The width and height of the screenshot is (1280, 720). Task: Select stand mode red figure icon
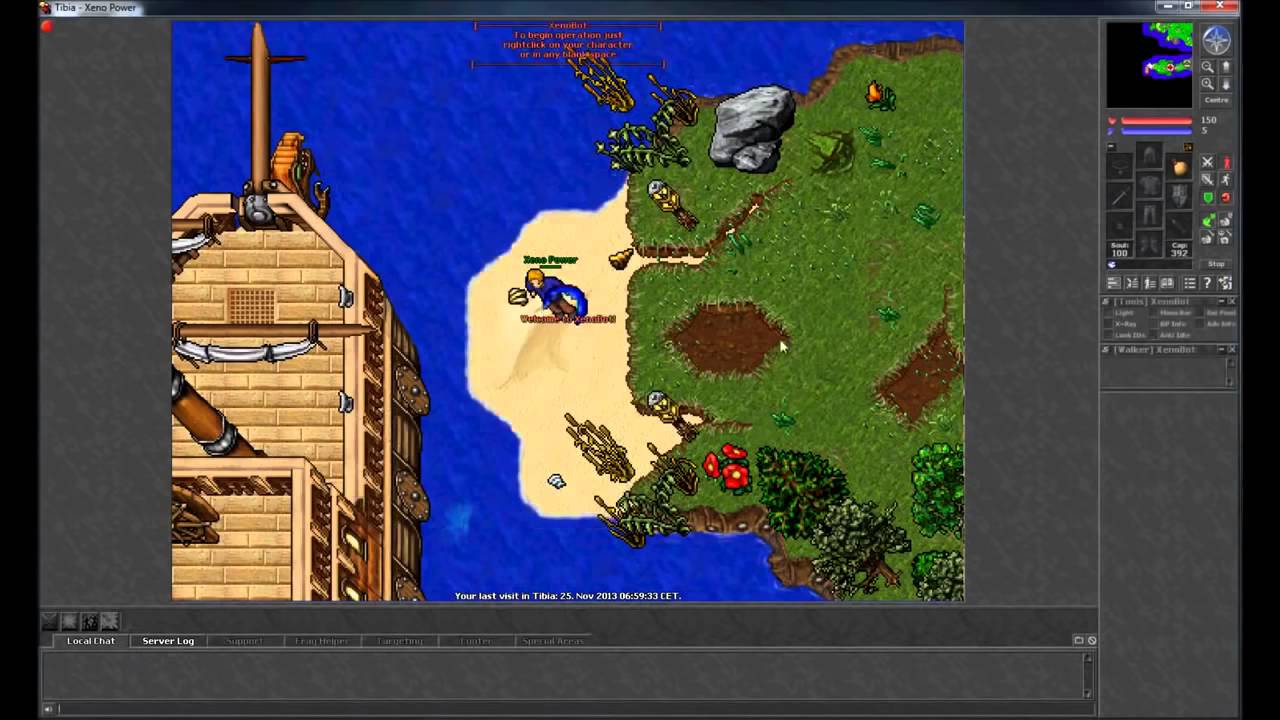pos(1227,162)
